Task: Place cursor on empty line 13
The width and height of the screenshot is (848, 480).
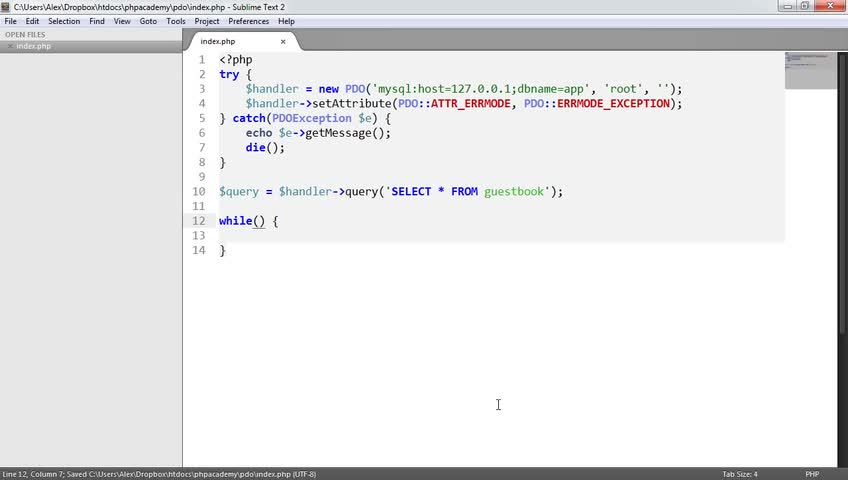Action: 501,236
